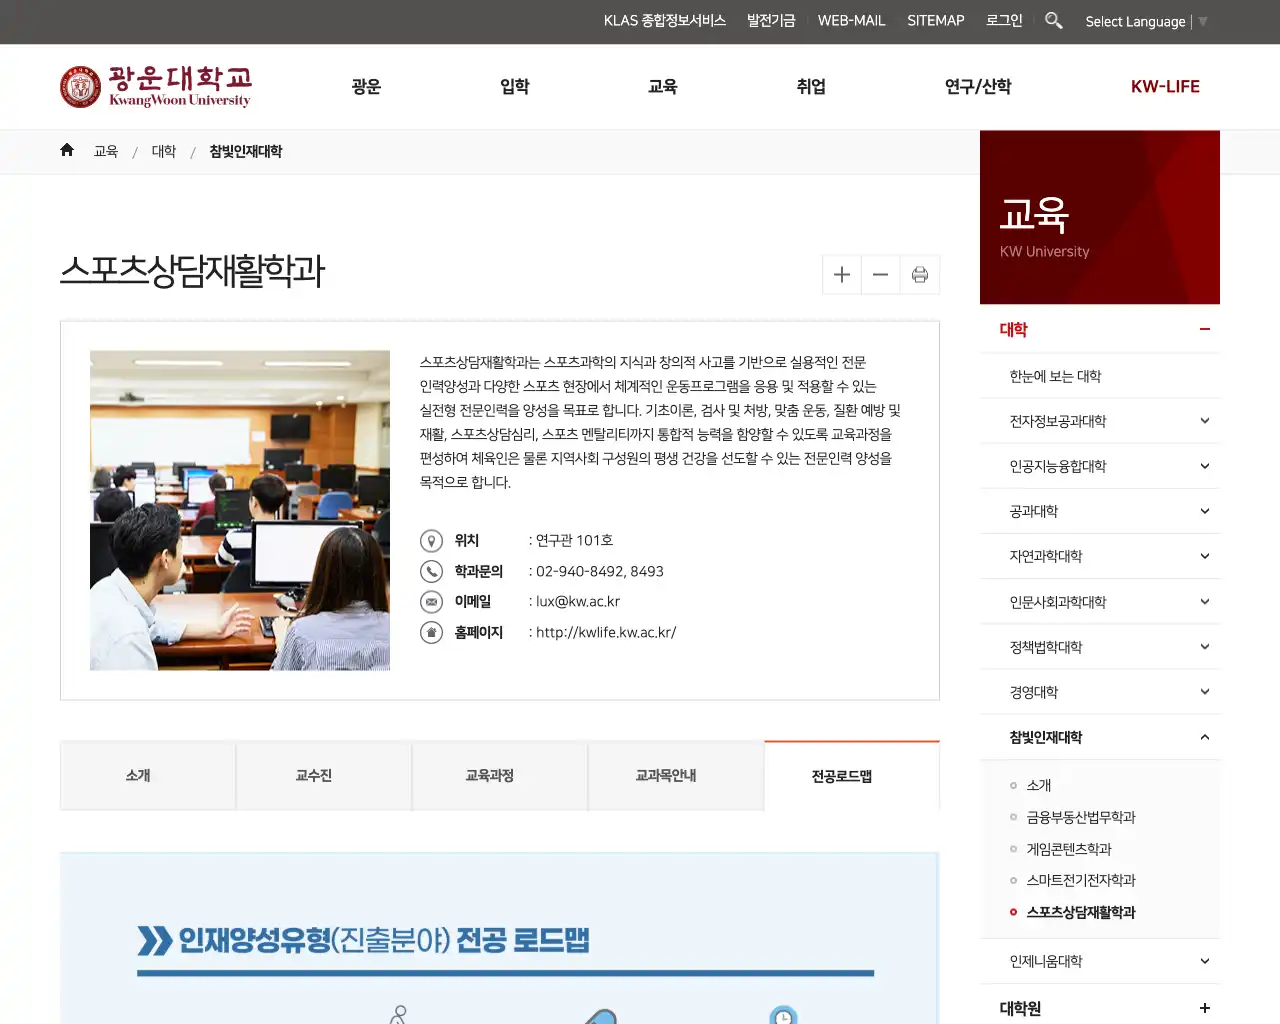This screenshot has width=1280, height=1024.
Task: Decrease text size with minus icon
Action: point(880,275)
